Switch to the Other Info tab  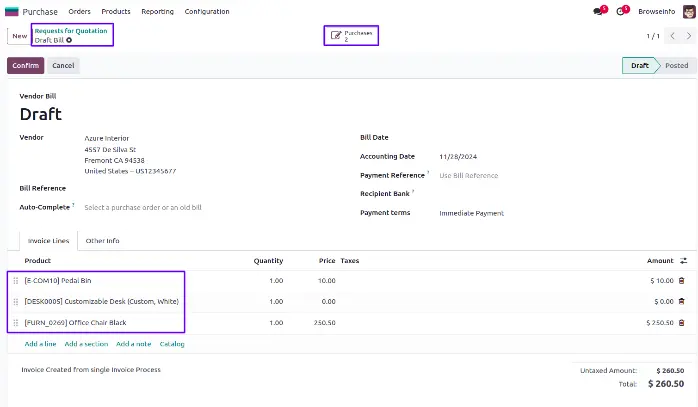pos(102,241)
